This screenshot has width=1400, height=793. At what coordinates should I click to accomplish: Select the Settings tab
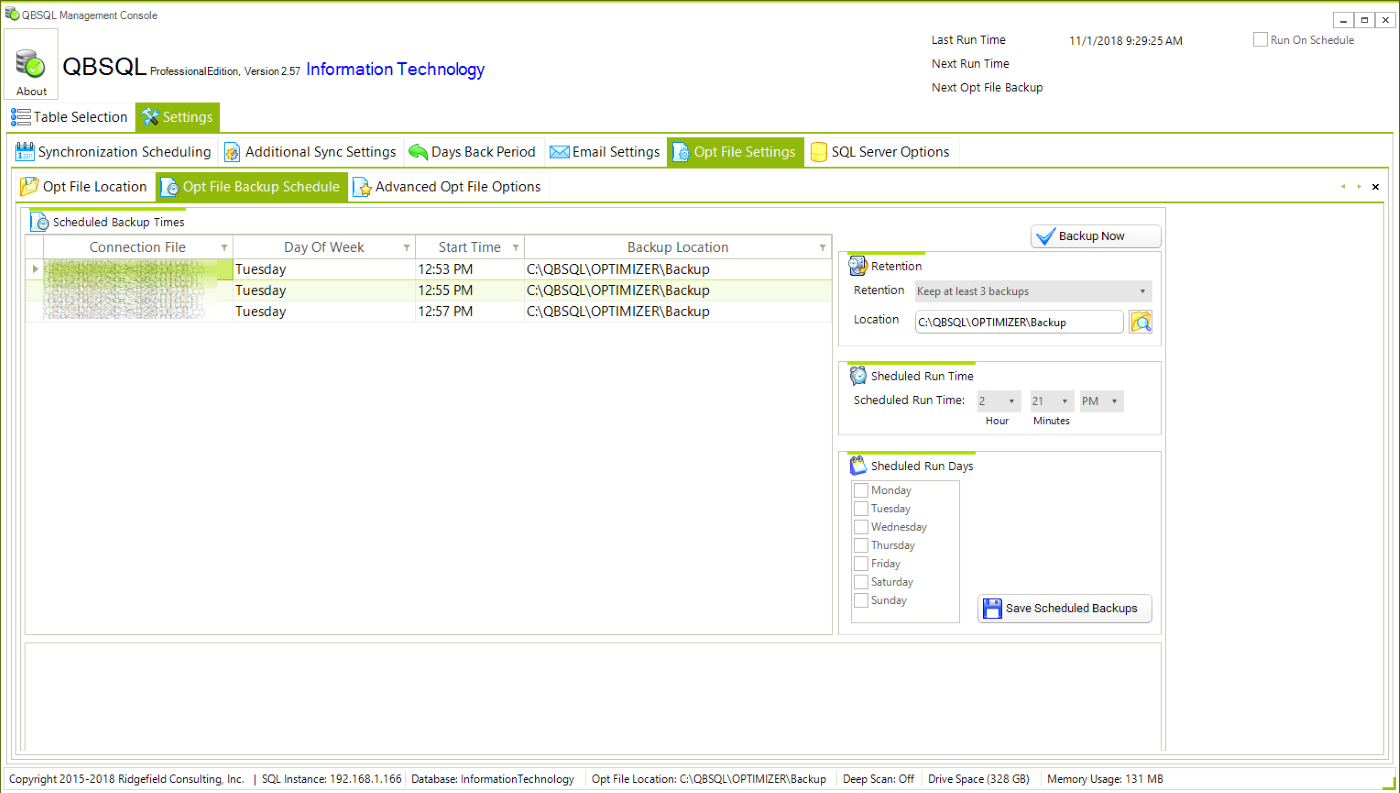(x=177, y=117)
